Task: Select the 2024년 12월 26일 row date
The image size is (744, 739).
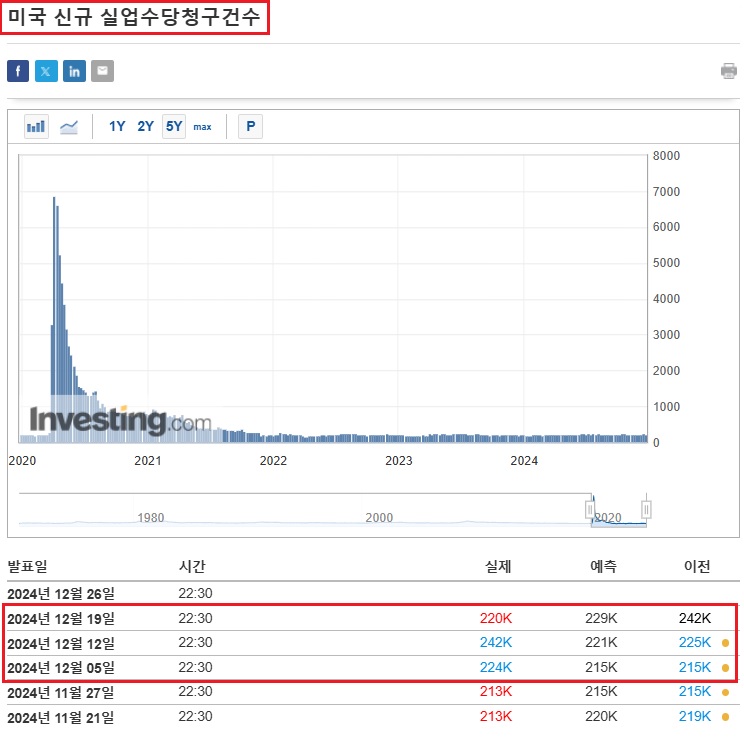Action: (x=61, y=594)
